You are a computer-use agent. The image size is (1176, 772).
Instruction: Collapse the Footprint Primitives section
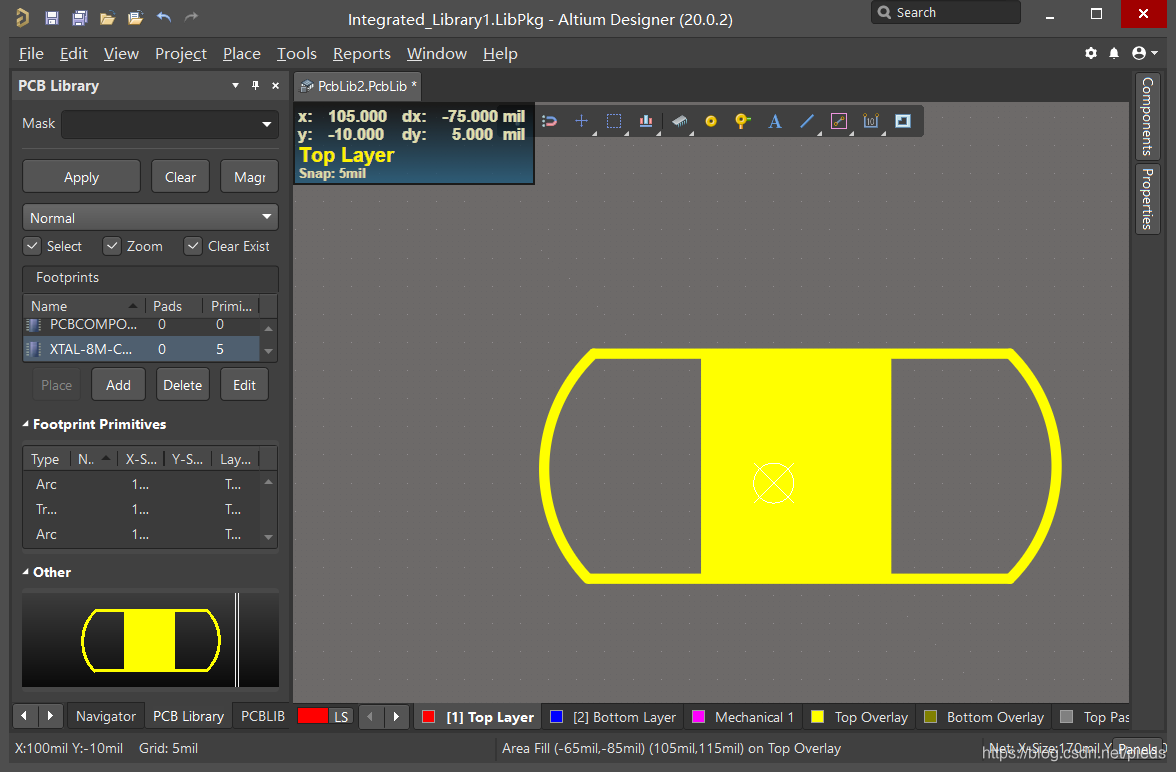(27, 424)
